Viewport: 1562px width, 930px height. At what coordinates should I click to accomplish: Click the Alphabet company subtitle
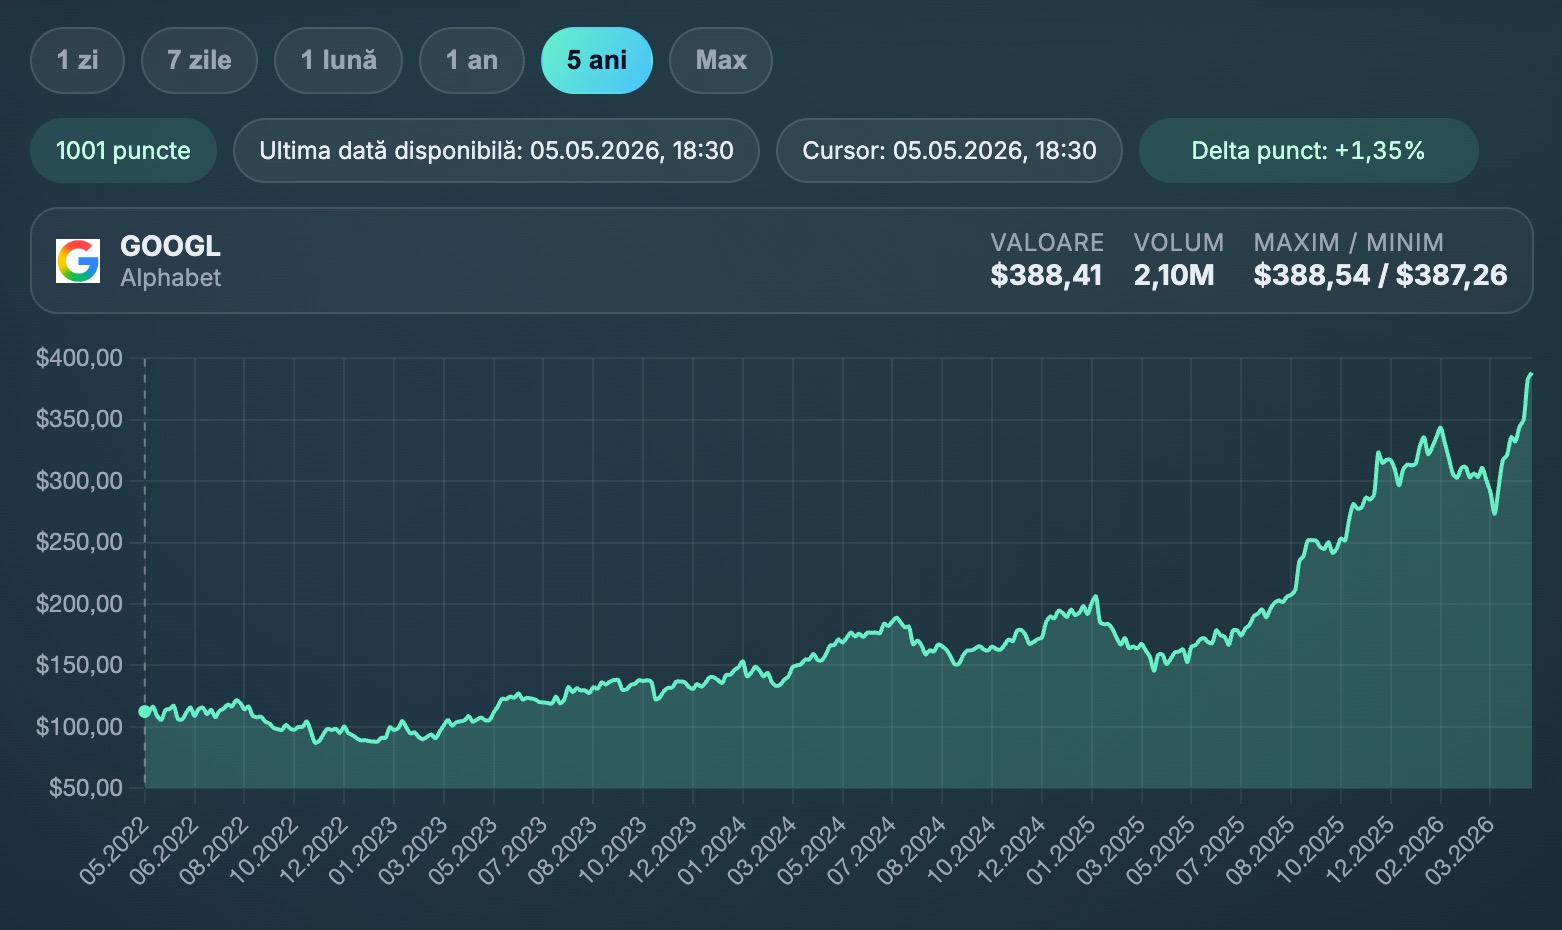click(x=171, y=278)
